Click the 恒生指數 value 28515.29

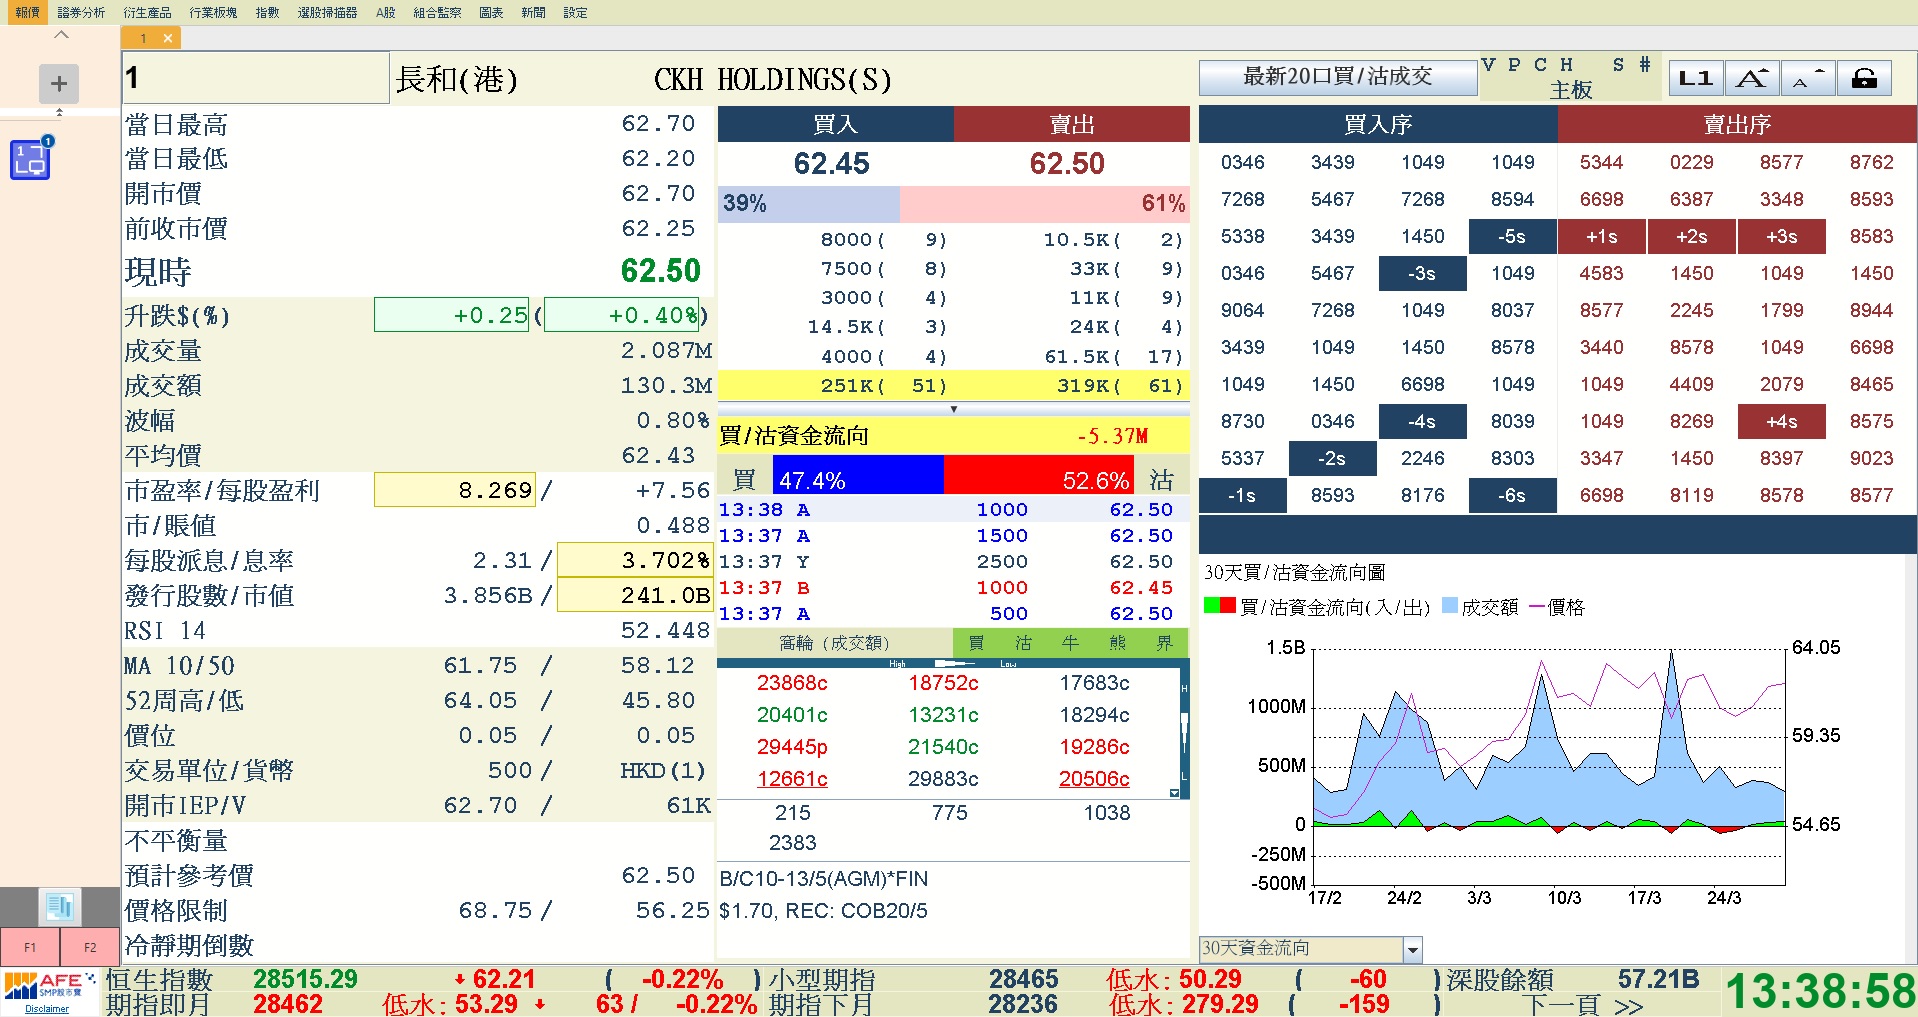coord(305,979)
